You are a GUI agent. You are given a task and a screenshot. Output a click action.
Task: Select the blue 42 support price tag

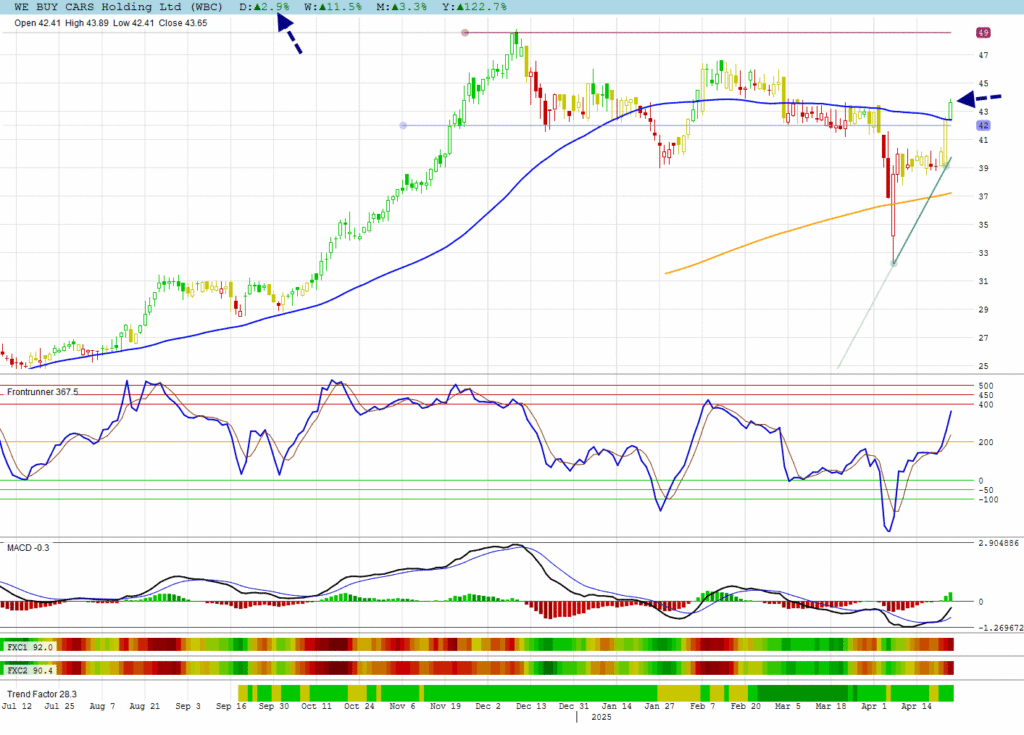coord(984,125)
